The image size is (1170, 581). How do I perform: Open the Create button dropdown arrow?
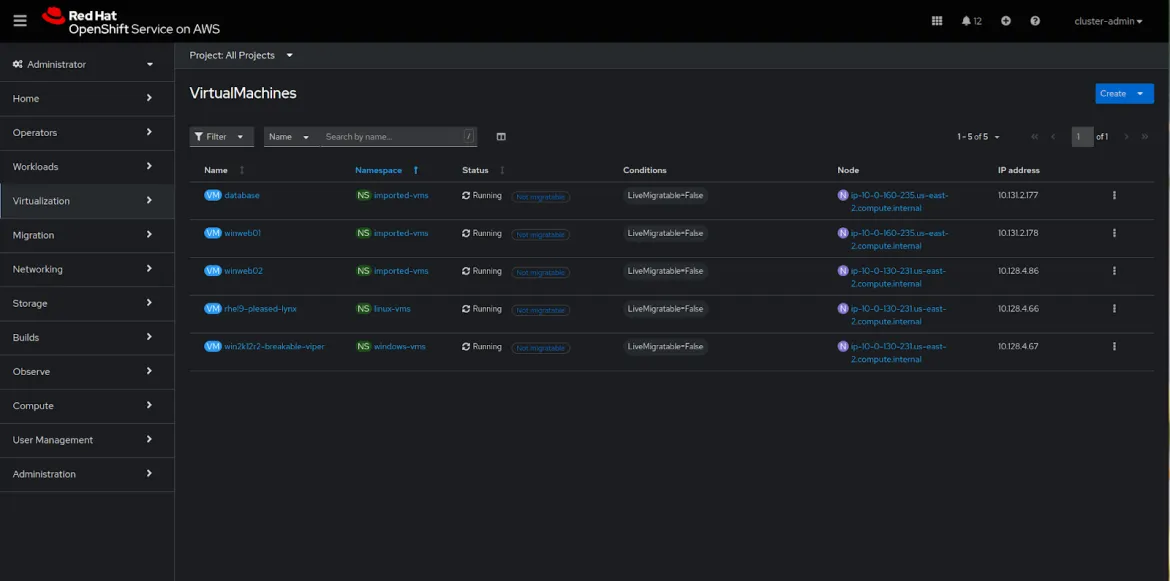click(x=1140, y=93)
